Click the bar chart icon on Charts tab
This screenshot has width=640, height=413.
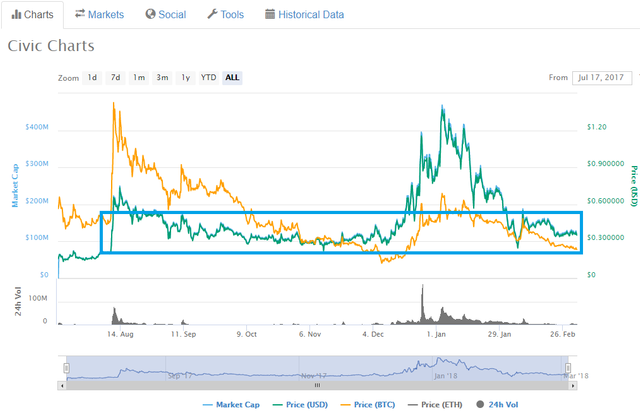tap(16, 15)
